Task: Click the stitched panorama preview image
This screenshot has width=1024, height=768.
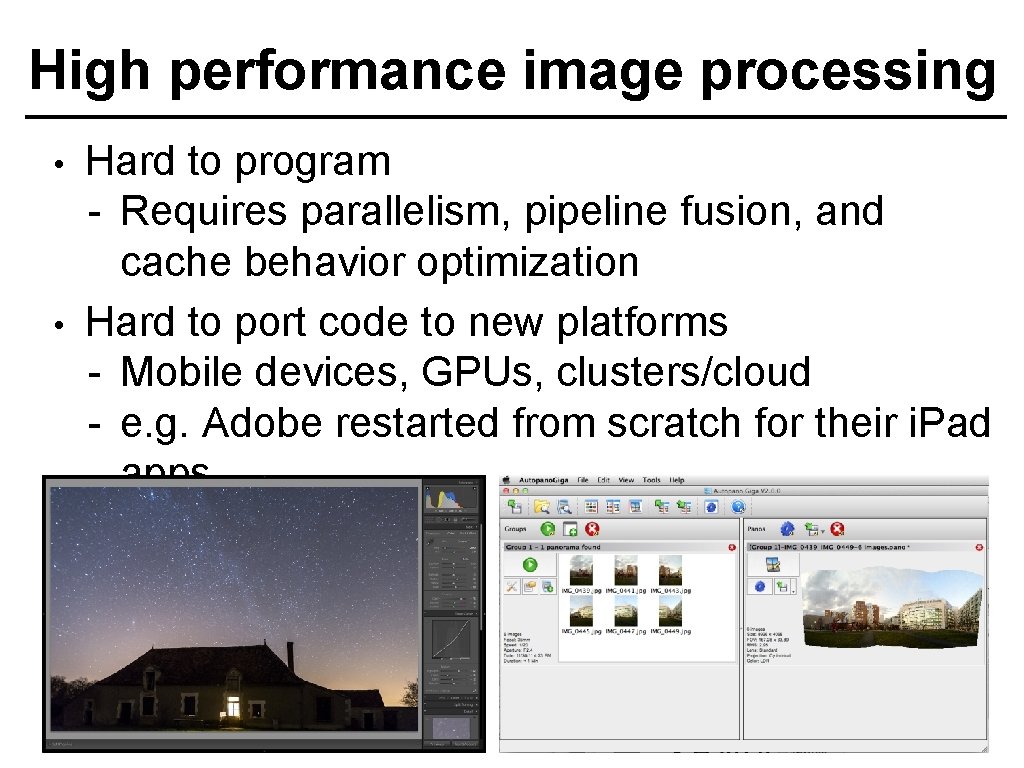Action: [892, 607]
